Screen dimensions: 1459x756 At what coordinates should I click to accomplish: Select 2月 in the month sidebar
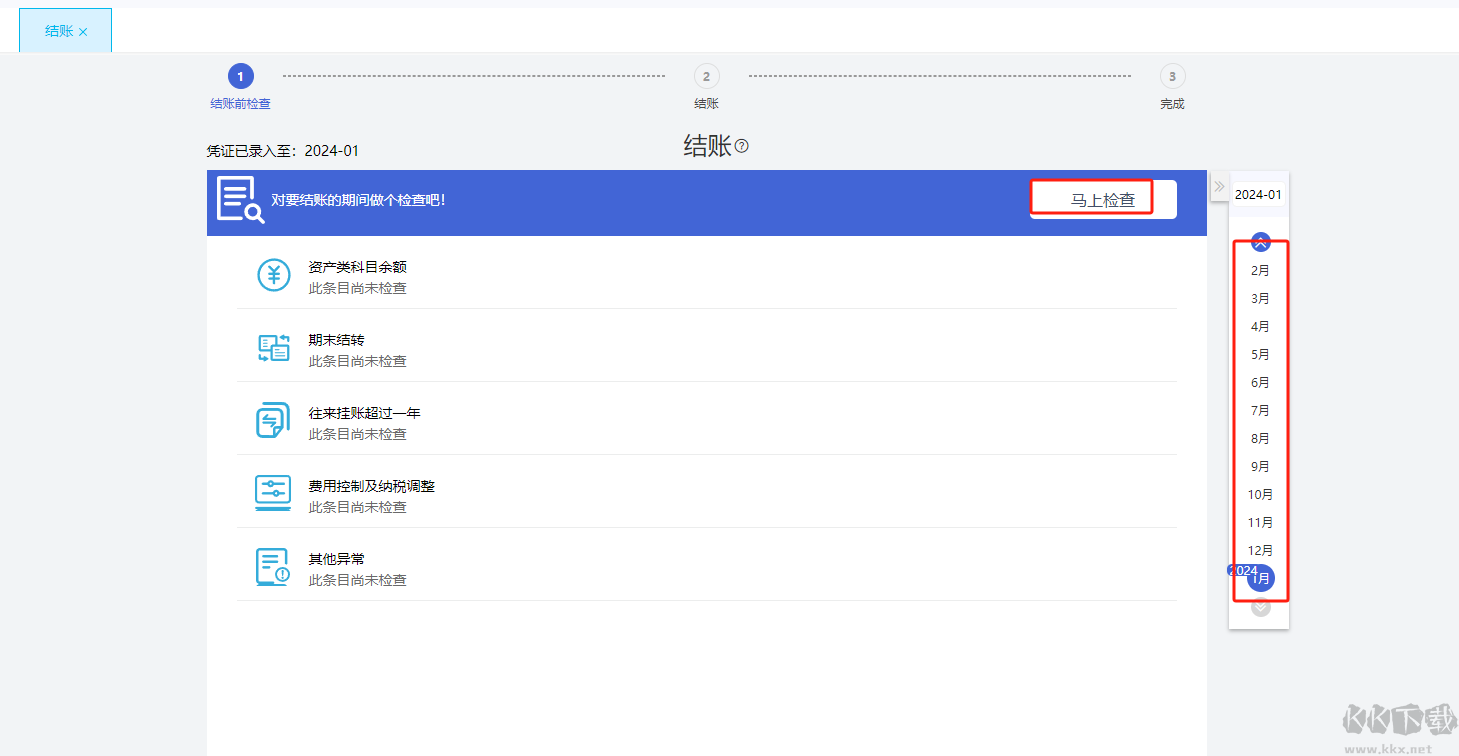1260,270
